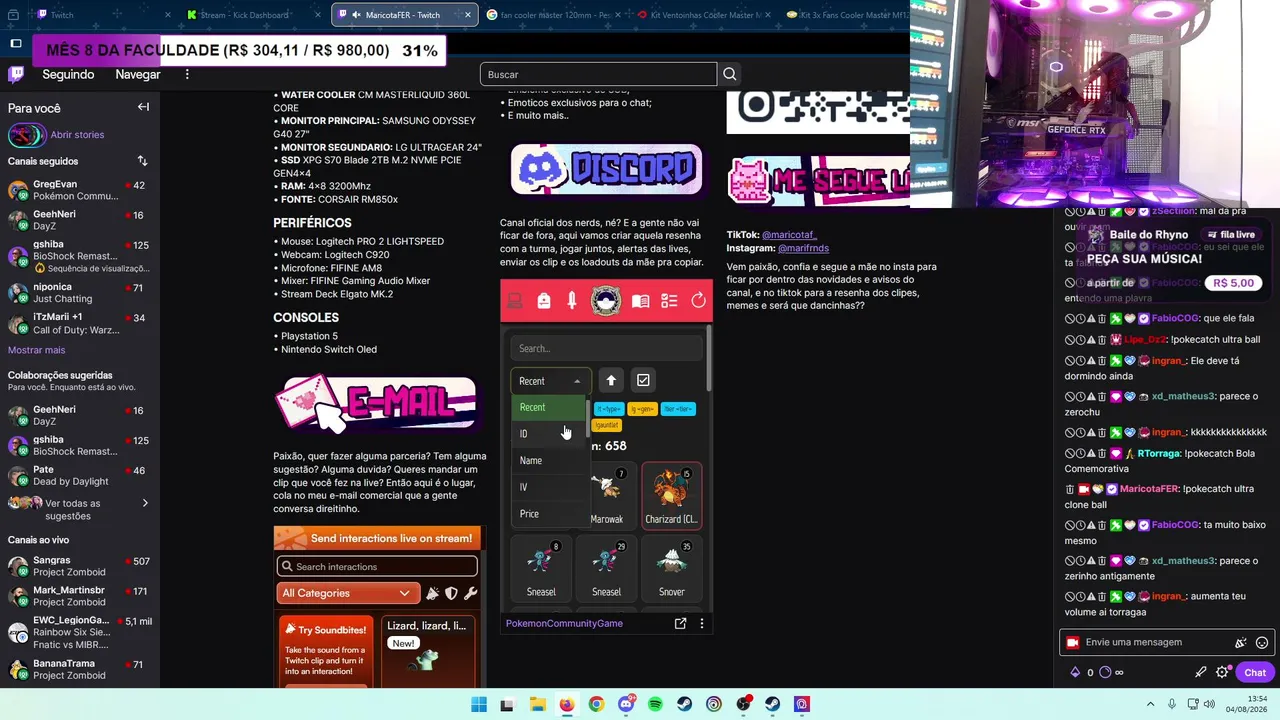Show hidden system tray icons
Image resolution: width=1280 pixels, height=720 pixels.
click(1152, 704)
